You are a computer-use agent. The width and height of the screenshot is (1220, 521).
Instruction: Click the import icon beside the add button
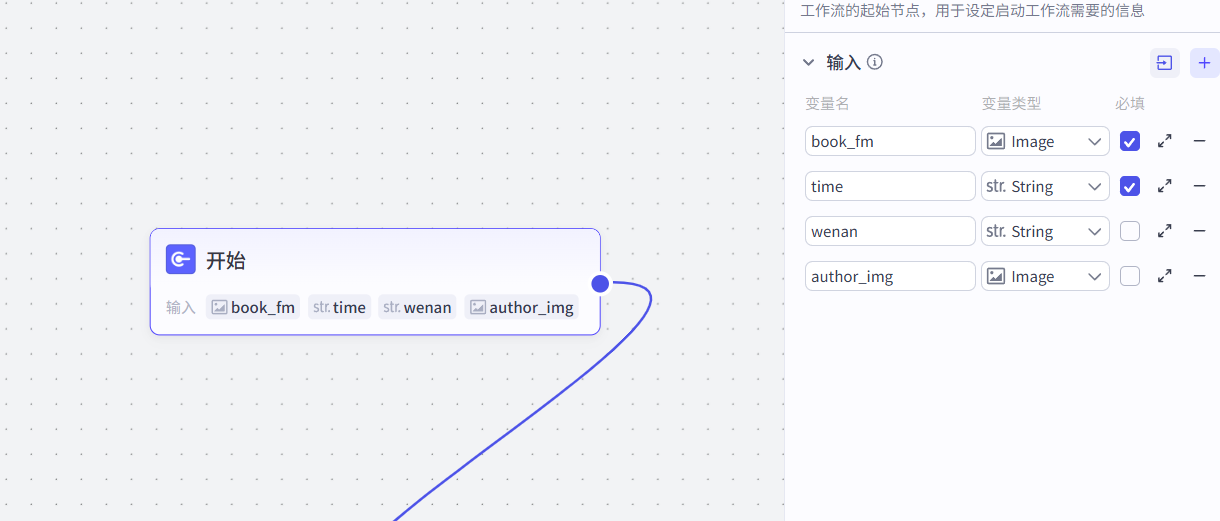point(1164,63)
